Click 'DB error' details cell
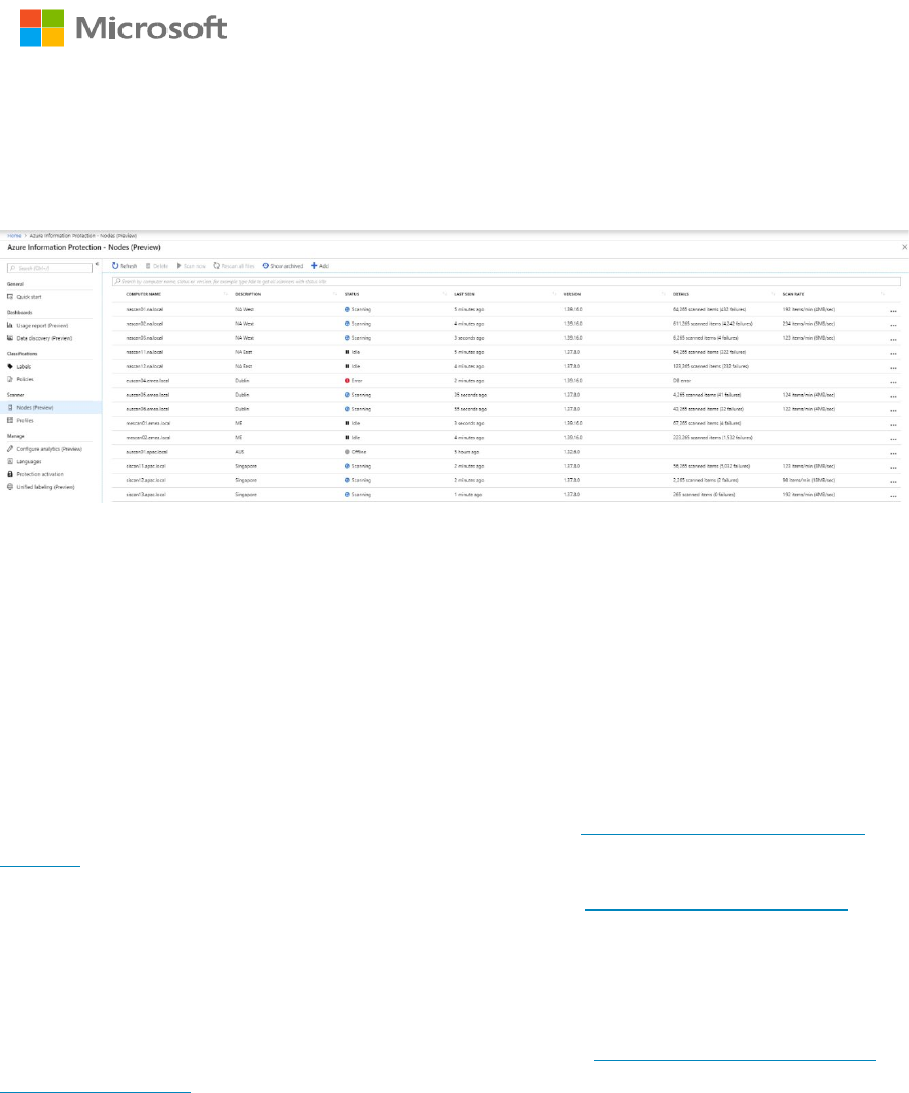Viewport: 909px width, 1093px height. (x=682, y=381)
